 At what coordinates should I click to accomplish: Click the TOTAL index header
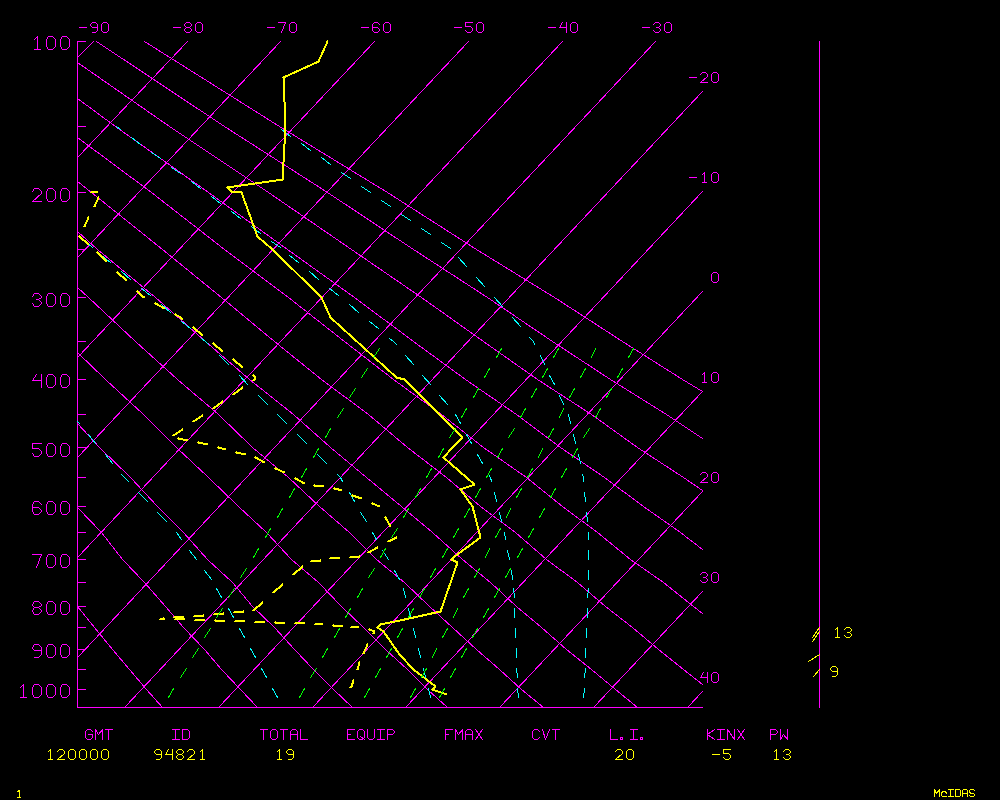point(284,735)
